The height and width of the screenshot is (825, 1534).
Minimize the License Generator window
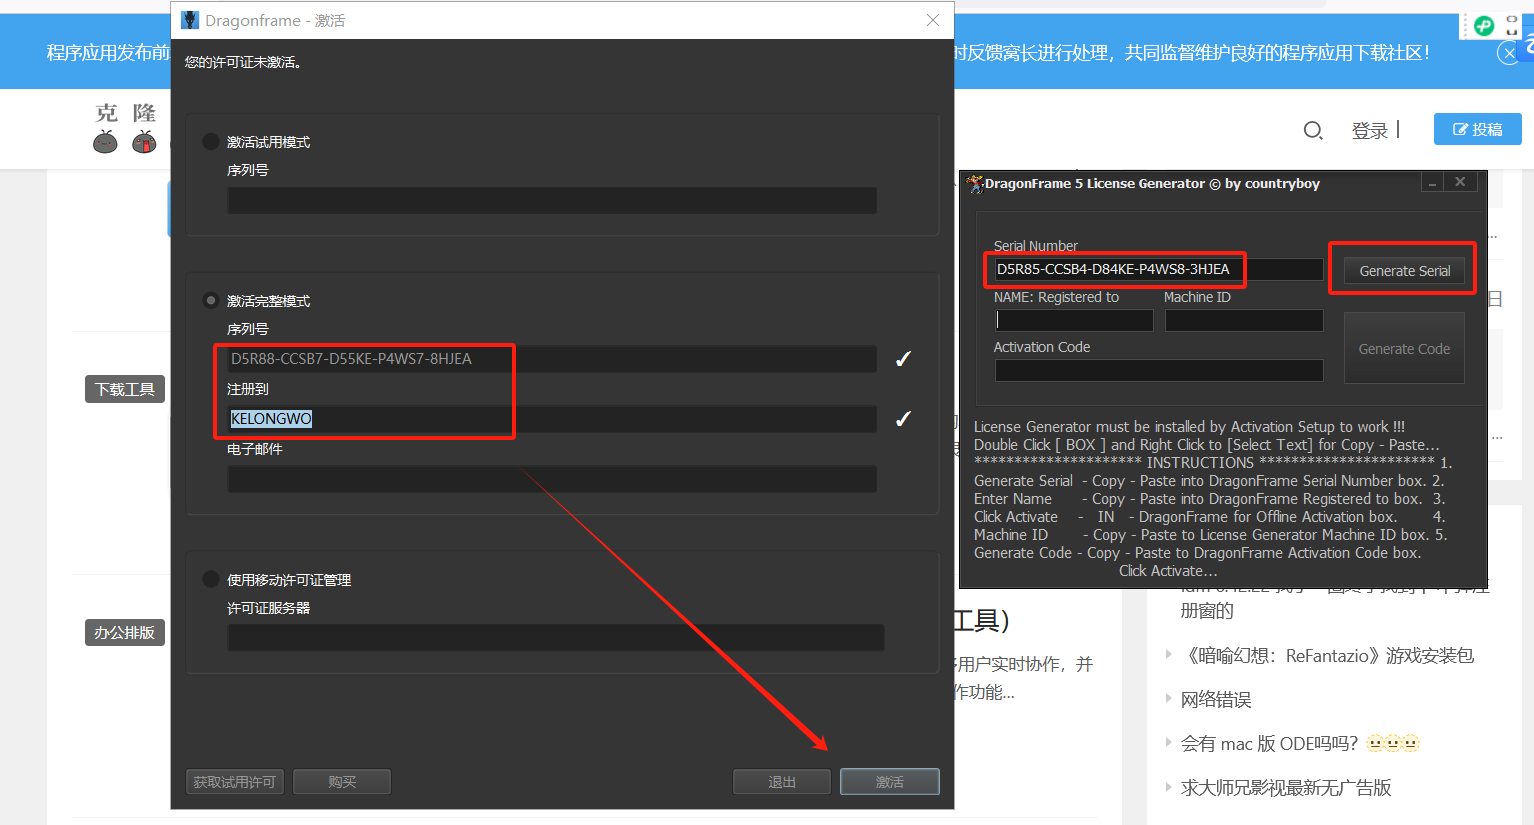[1433, 182]
